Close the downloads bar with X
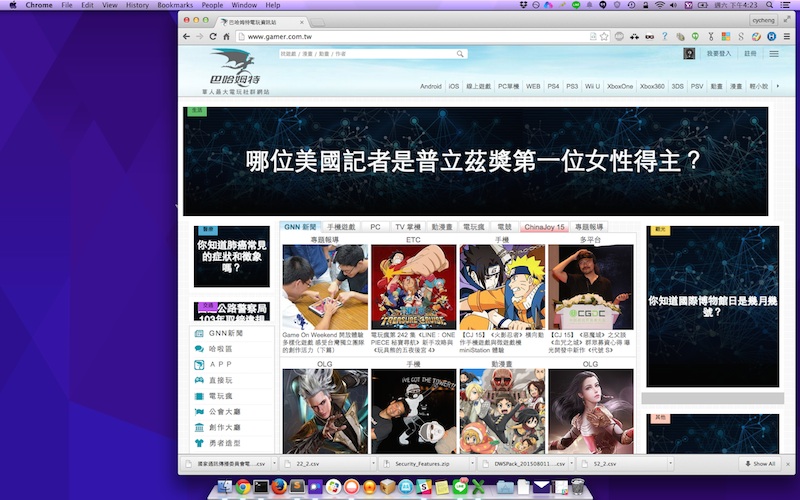800x500 pixels. [x=788, y=464]
